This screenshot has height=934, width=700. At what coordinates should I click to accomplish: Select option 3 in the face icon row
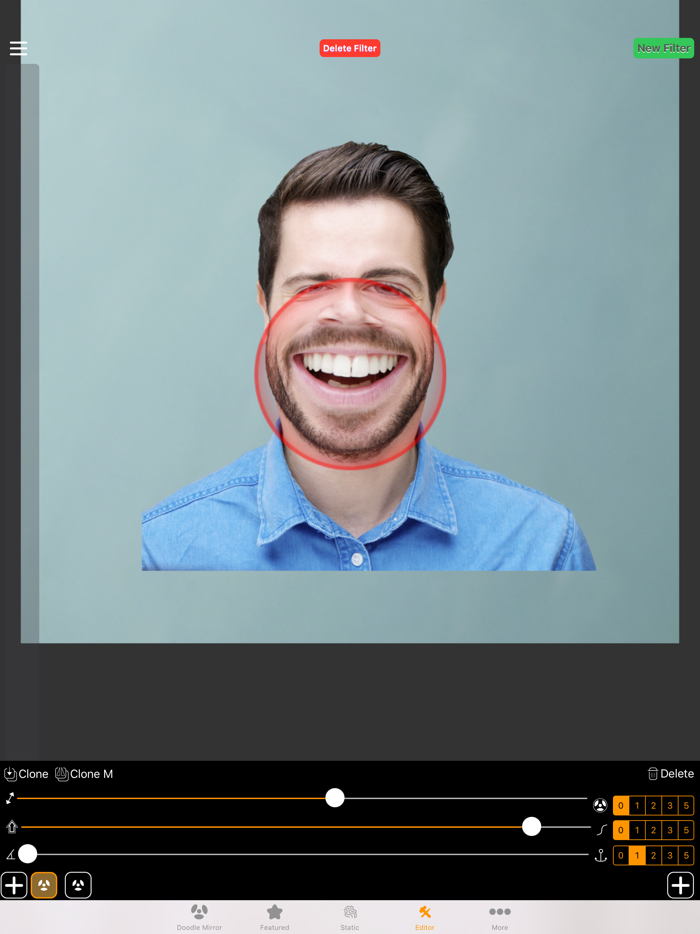pos(670,805)
